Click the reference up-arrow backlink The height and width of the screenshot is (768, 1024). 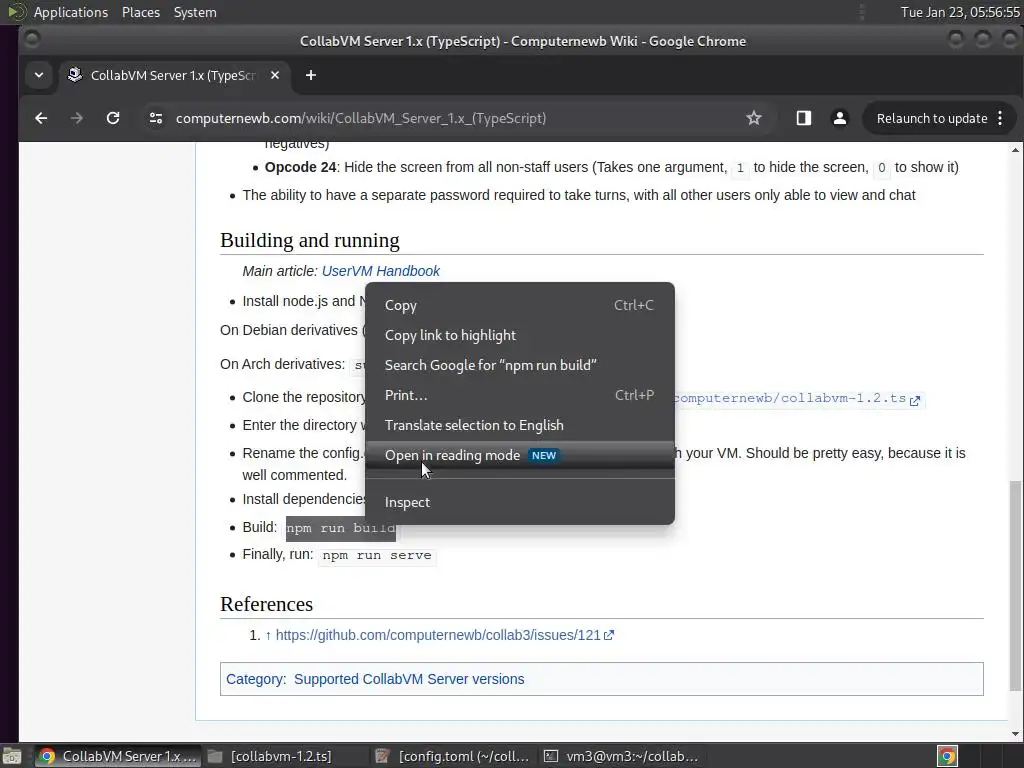click(x=268, y=635)
